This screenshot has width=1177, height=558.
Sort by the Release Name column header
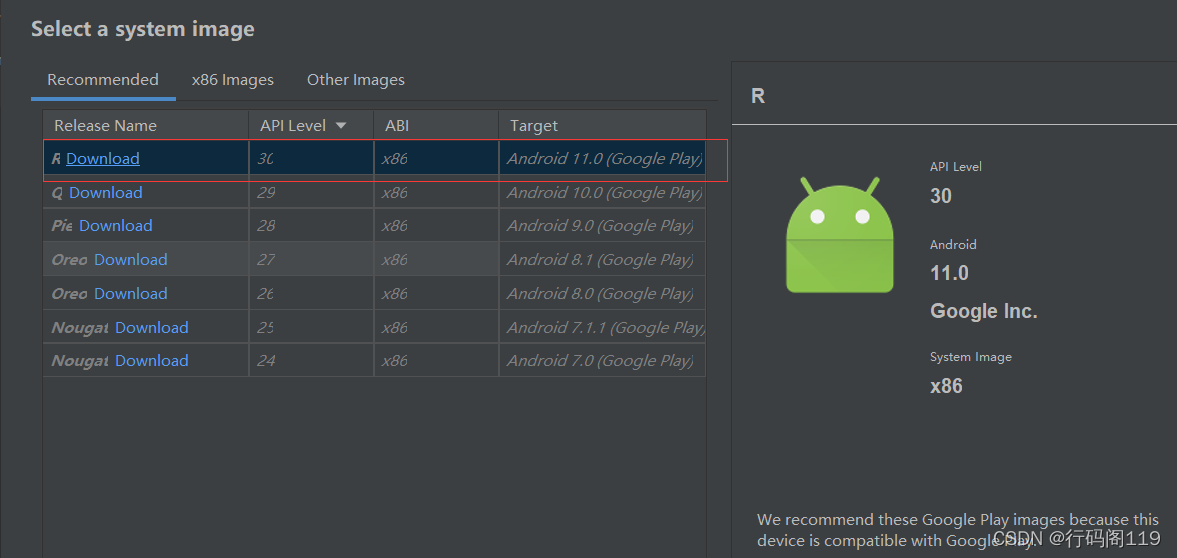click(x=146, y=125)
